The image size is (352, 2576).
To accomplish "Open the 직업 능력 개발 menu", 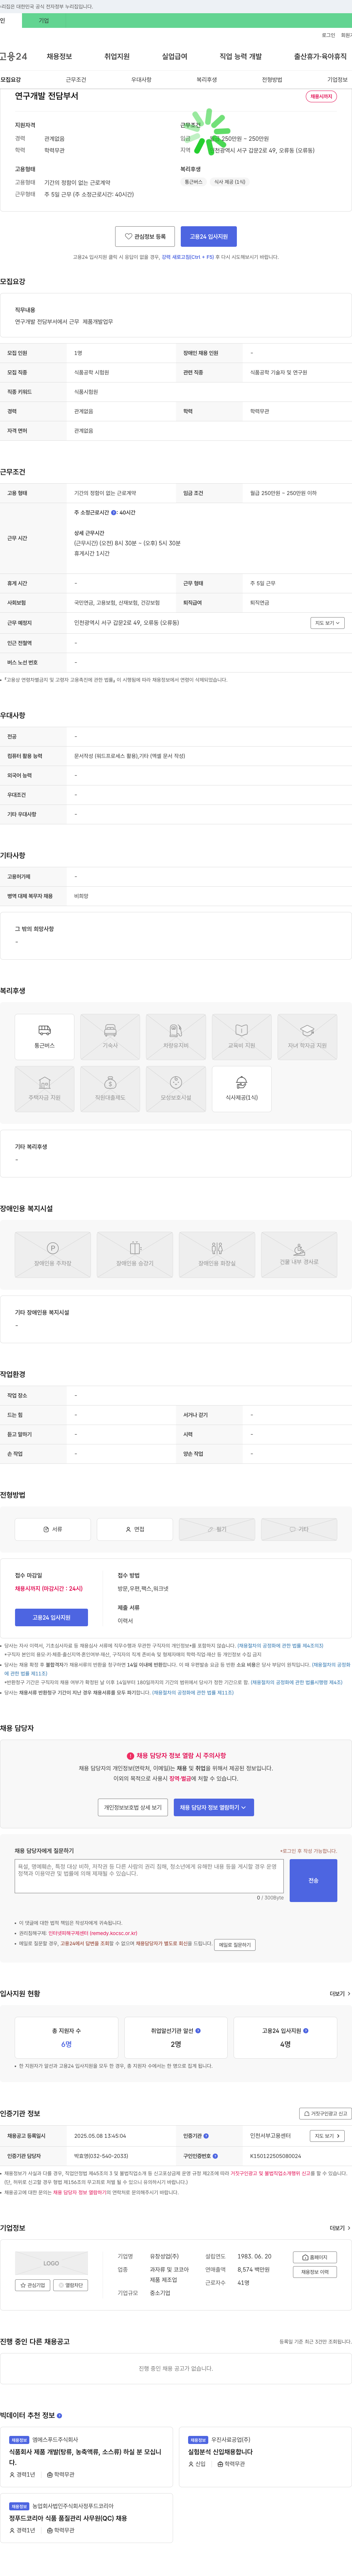I will click(x=241, y=56).
